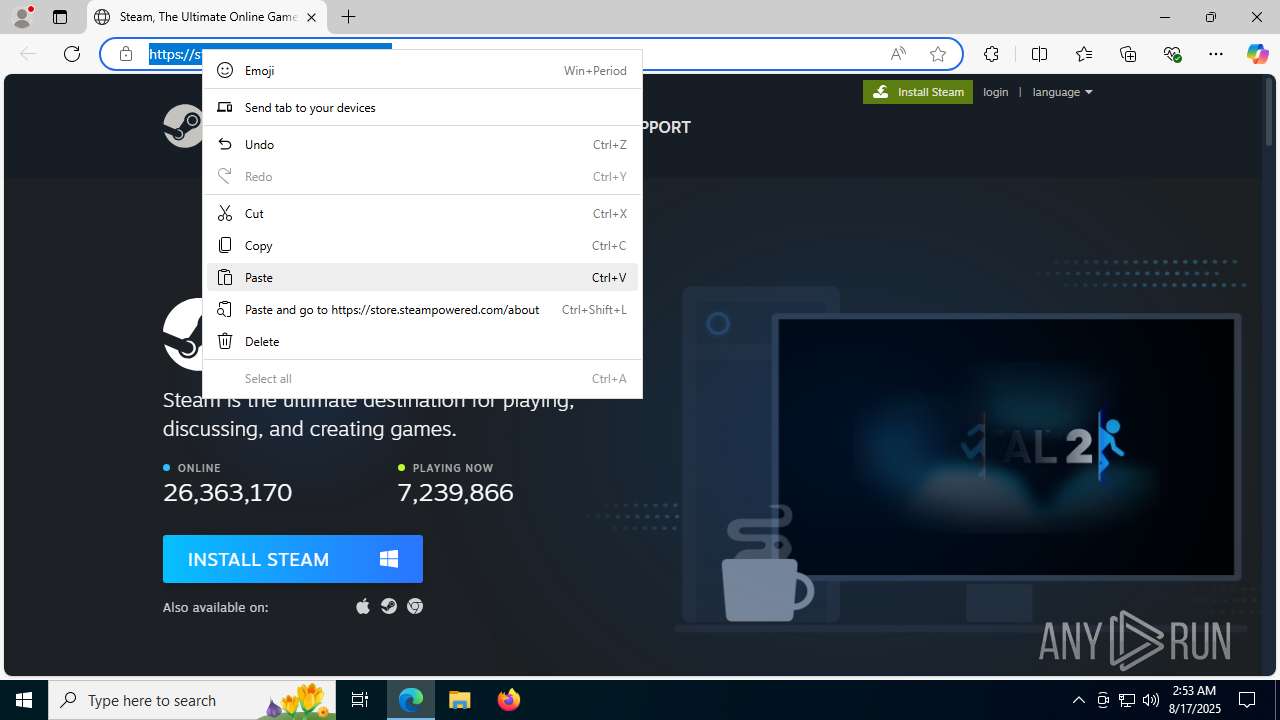Open the browser profile icon
This screenshot has width=1280, height=720.
pos(22,17)
